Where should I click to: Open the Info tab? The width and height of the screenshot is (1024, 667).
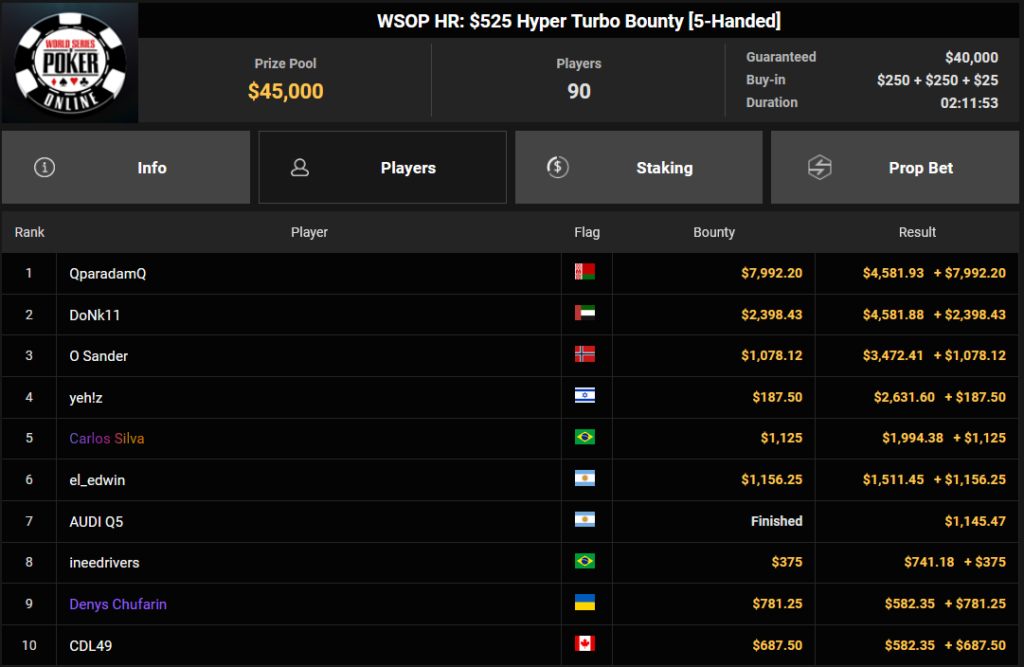126,167
